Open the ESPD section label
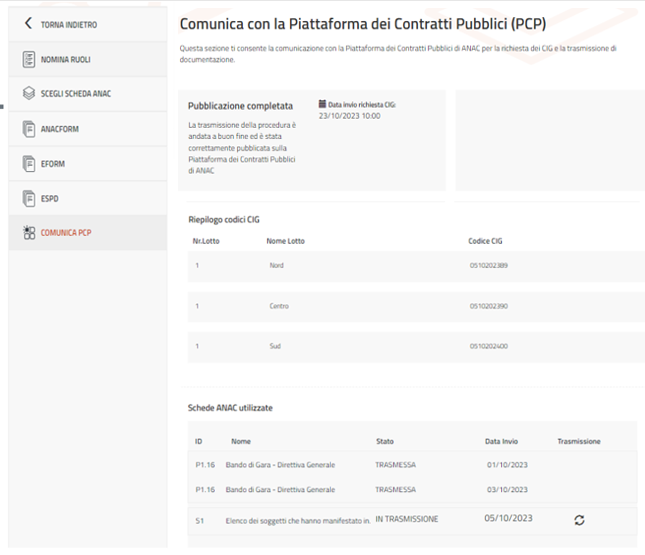Viewport: 645px width, 555px height. click(x=52, y=198)
